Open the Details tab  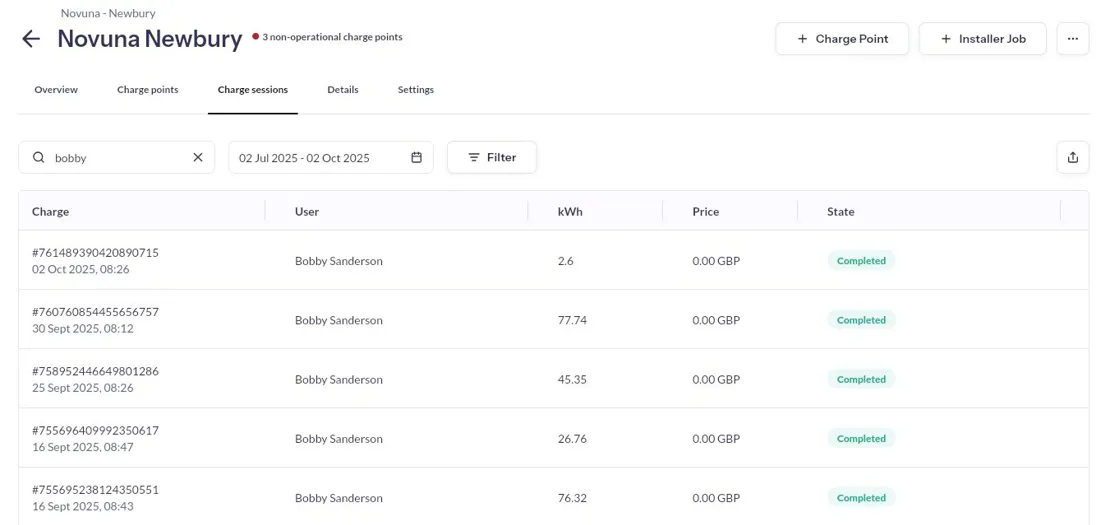(342, 90)
